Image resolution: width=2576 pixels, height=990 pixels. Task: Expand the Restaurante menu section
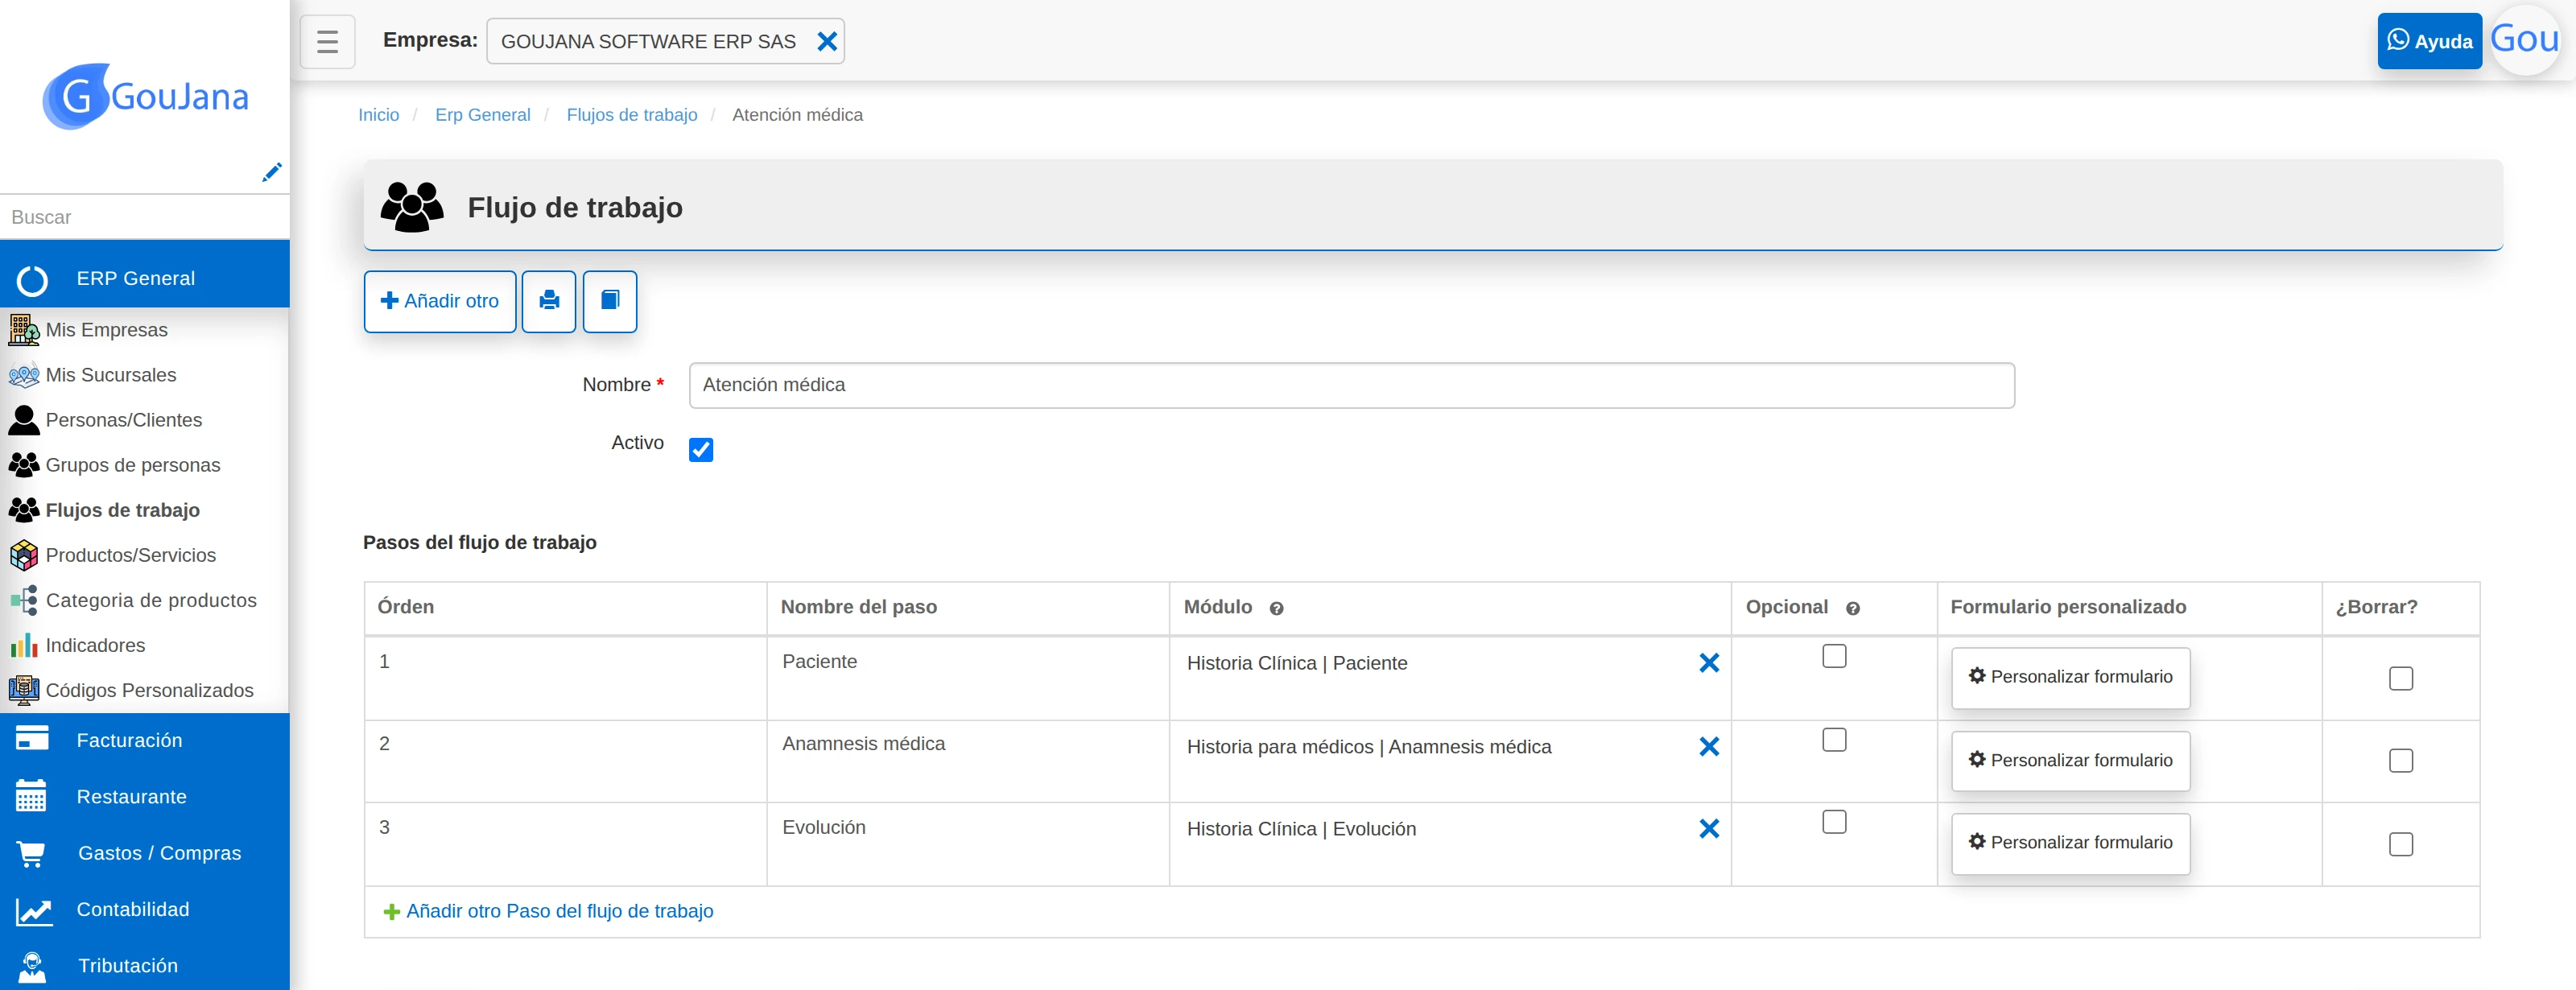145,796
